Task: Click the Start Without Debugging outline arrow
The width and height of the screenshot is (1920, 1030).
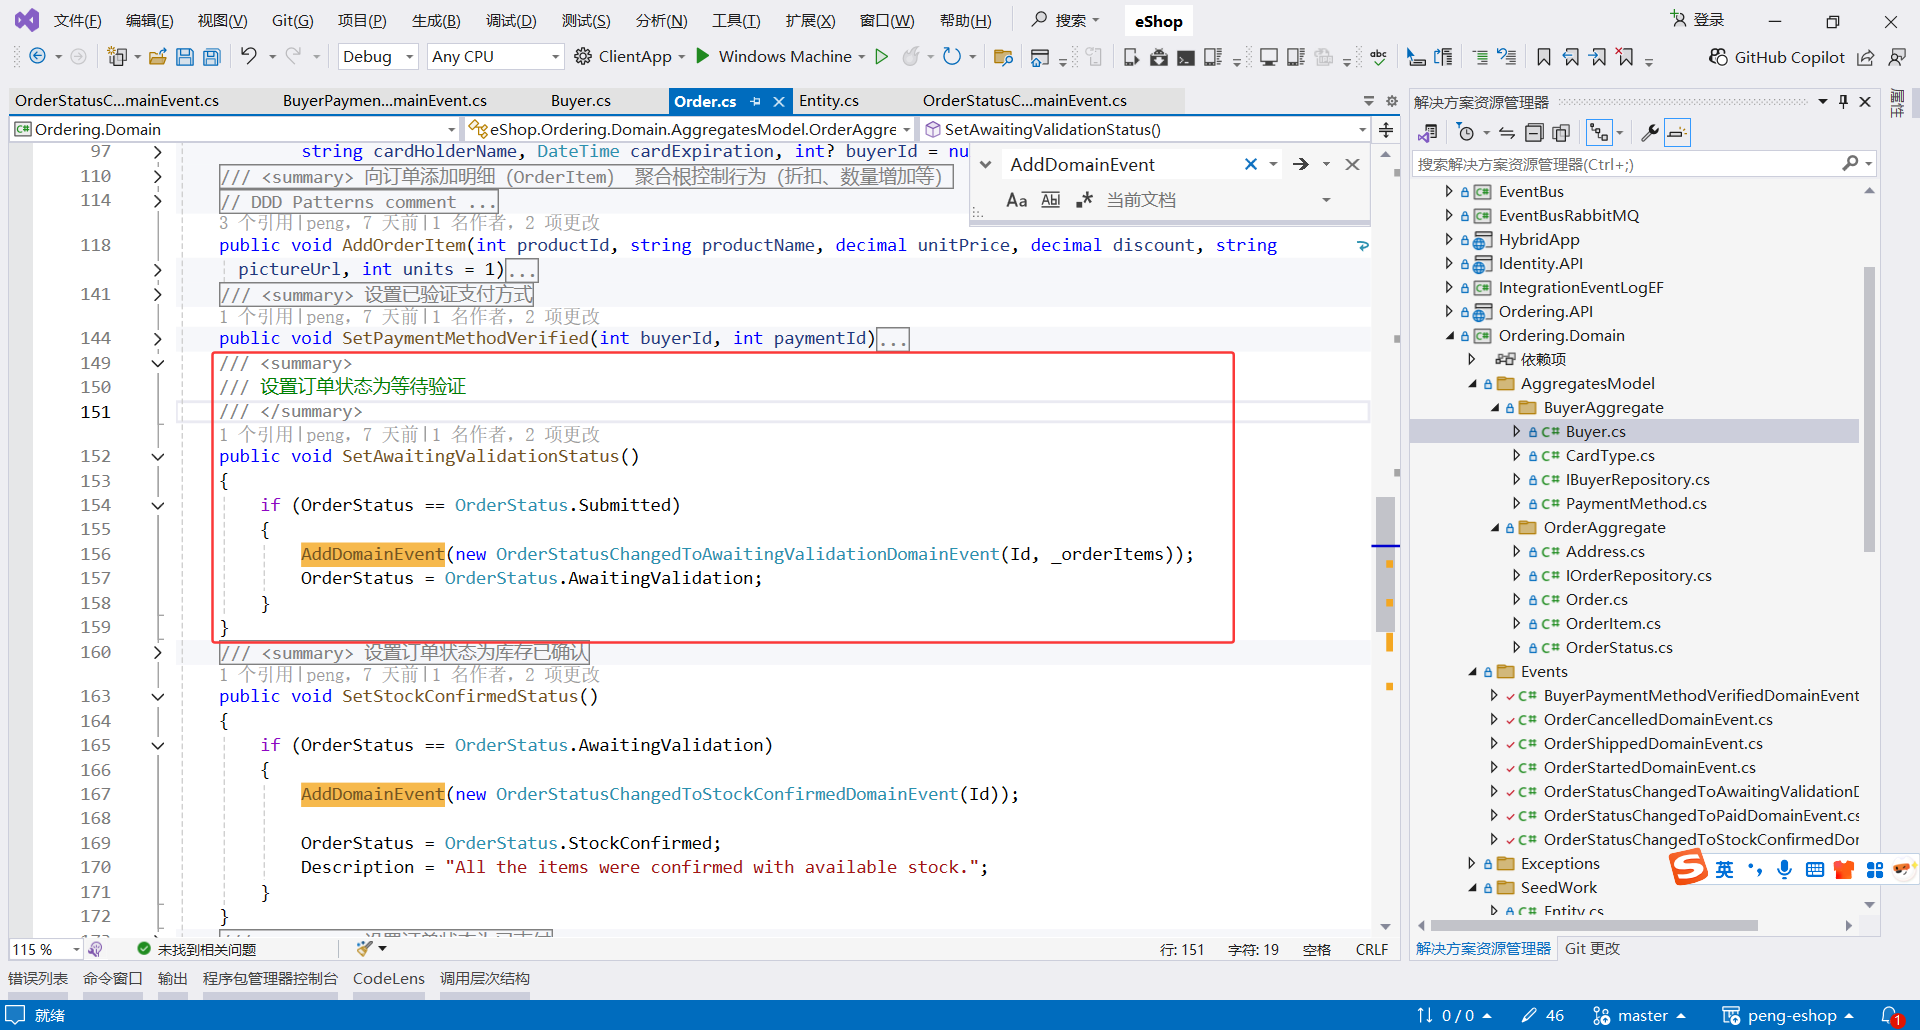Action: (881, 56)
